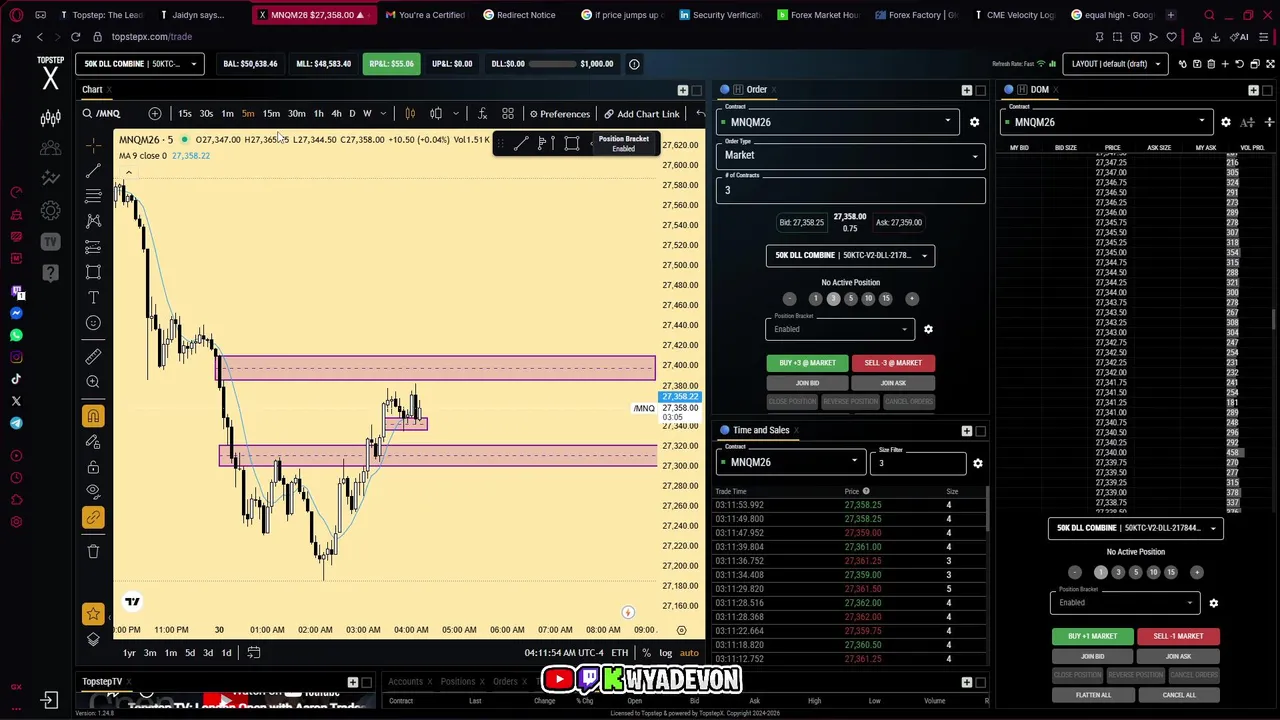This screenshot has height=720, width=1280.
Task: Select the text tool in chart sidebar
Action: tap(93, 298)
